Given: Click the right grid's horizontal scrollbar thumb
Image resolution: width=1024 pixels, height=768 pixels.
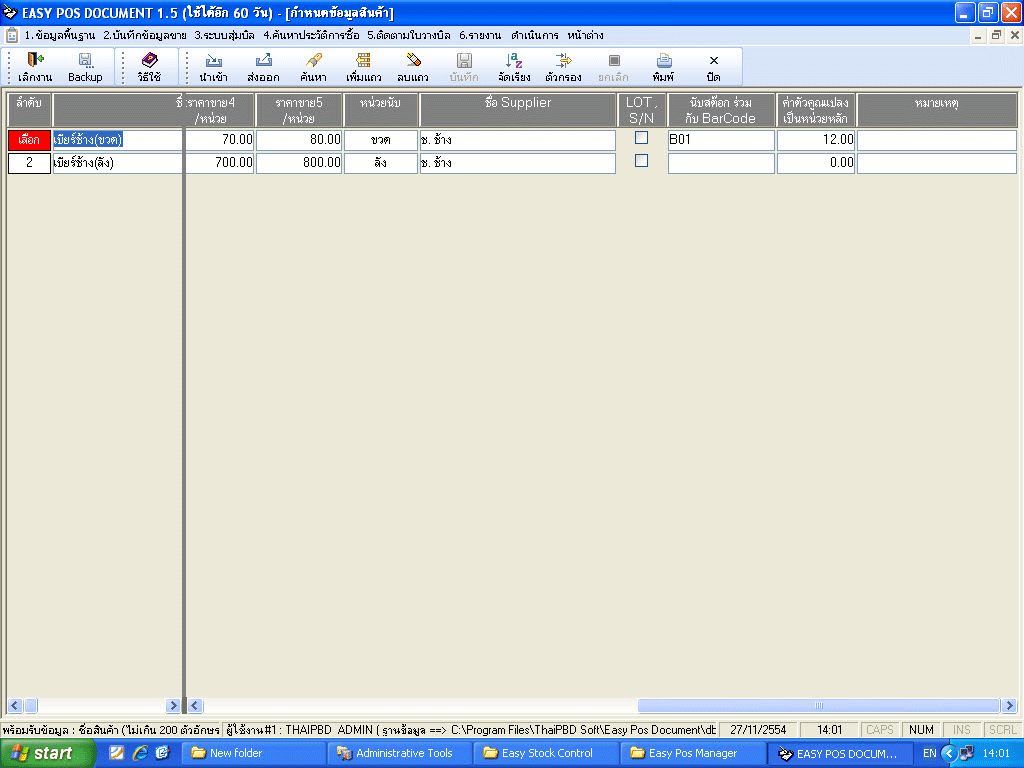Looking at the screenshot, I should coord(818,705).
